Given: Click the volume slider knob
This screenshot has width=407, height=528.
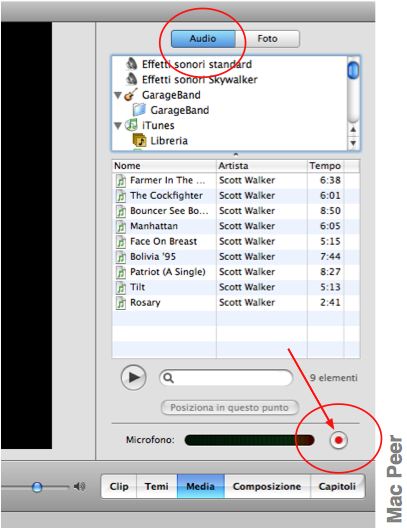Looking at the screenshot, I should coord(37,487).
